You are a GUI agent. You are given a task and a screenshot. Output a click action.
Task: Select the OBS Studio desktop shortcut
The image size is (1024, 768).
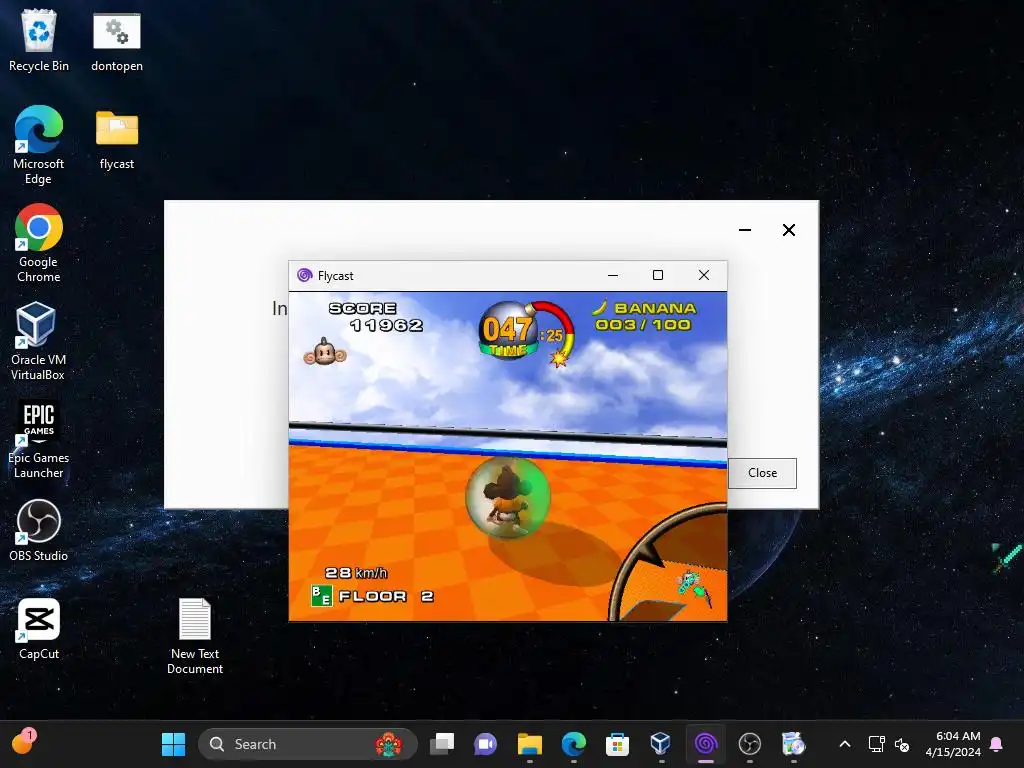click(39, 530)
